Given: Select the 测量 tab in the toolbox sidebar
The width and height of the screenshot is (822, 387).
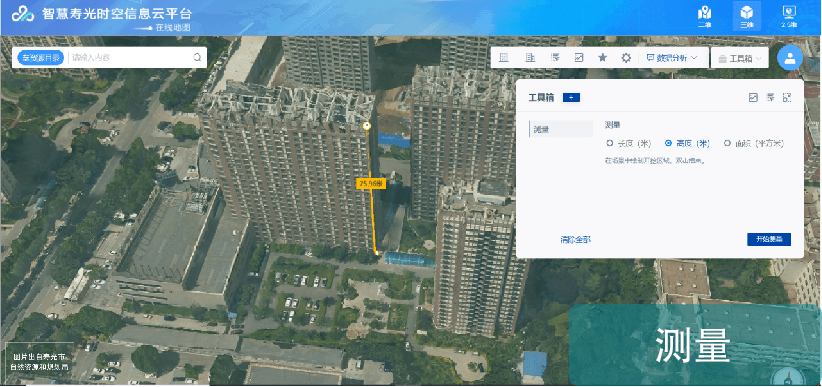Looking at the screenshot, I should [x=561, y=129].
